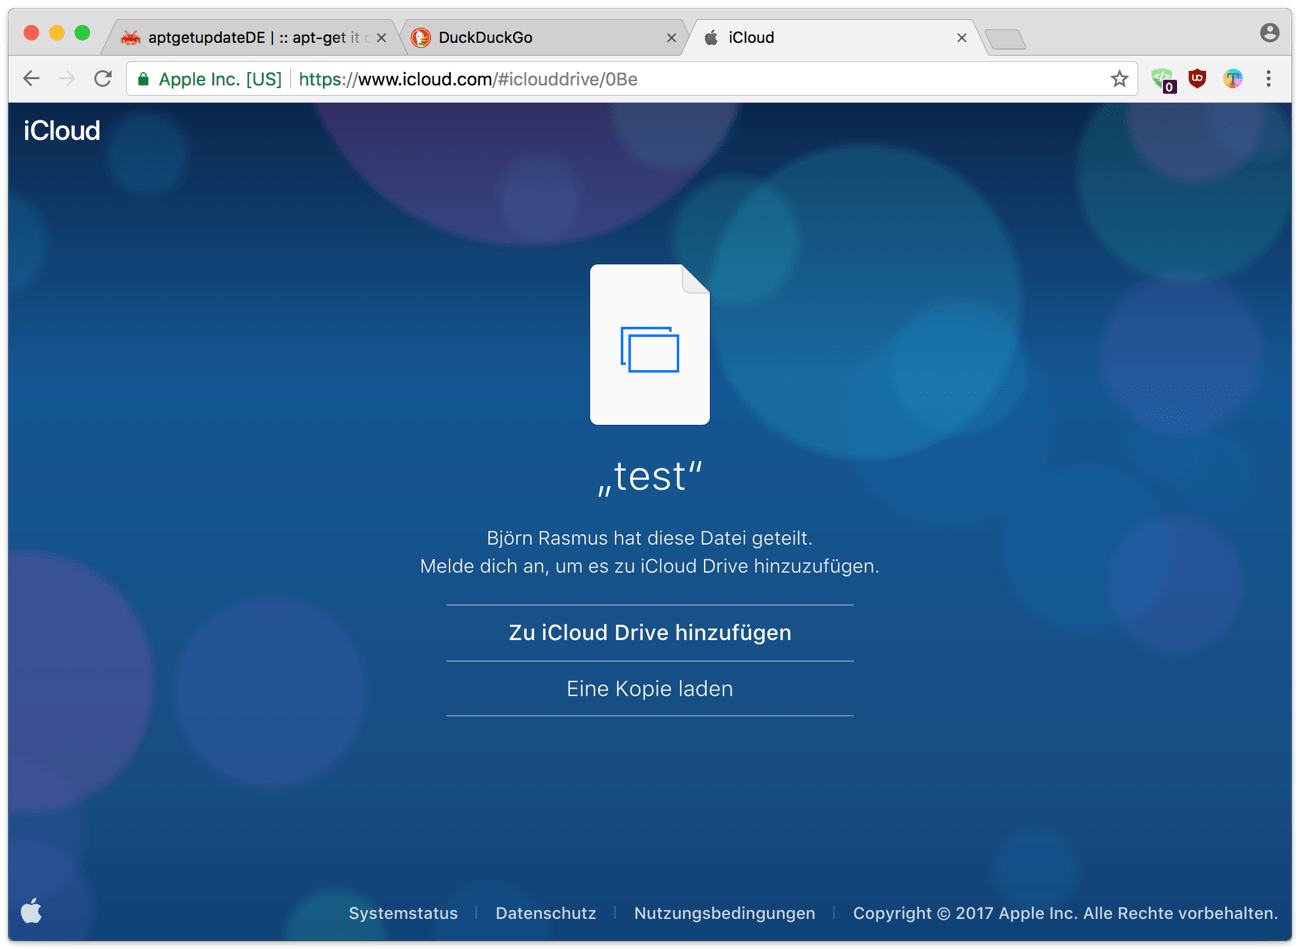This screenshot has width=1300, height=949.
Task: Open the uBlock Origin extension icon
Action: (1197, 79)
